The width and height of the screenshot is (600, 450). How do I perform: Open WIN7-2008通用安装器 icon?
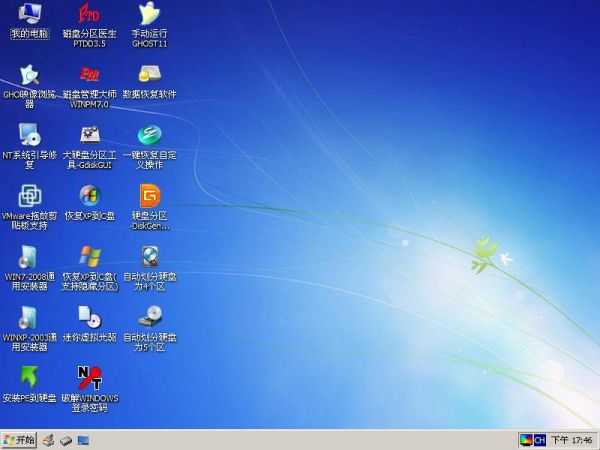(29, 257)
